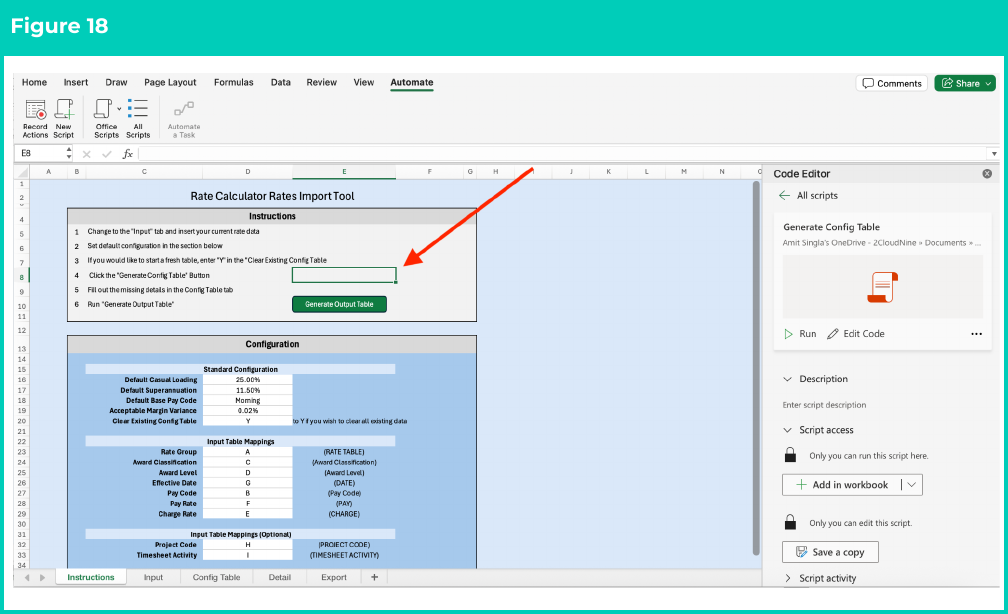Screen dimensions: 1008x614
Task: Click the select-all corner of the sheet
Action: pyautogui.click(x=22, y=172)
